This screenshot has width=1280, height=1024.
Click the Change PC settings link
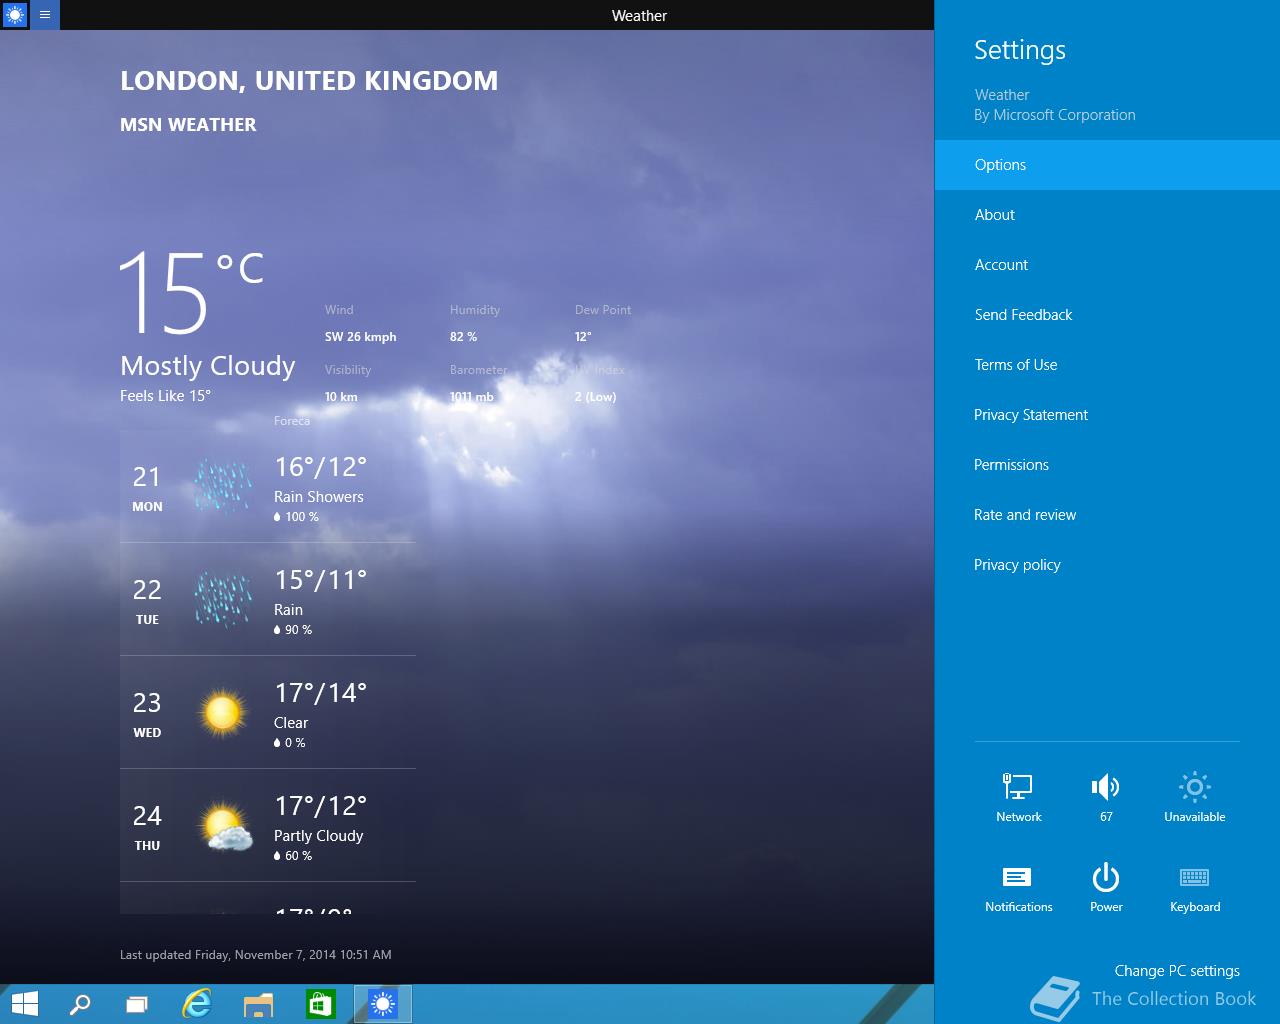click(1177, 971)
